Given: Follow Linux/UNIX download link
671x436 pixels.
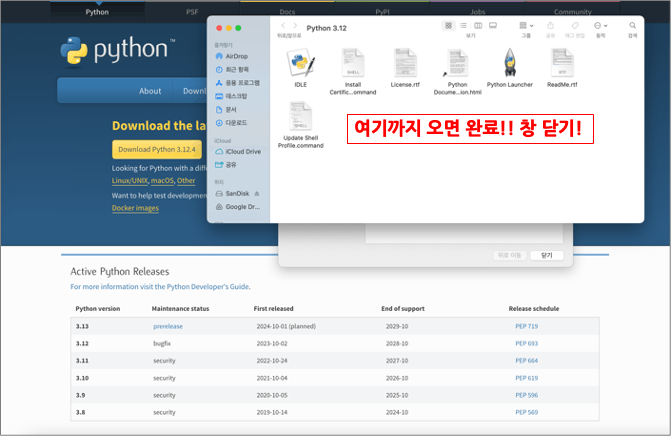Looking at the screenshot, I should [130, 181].
